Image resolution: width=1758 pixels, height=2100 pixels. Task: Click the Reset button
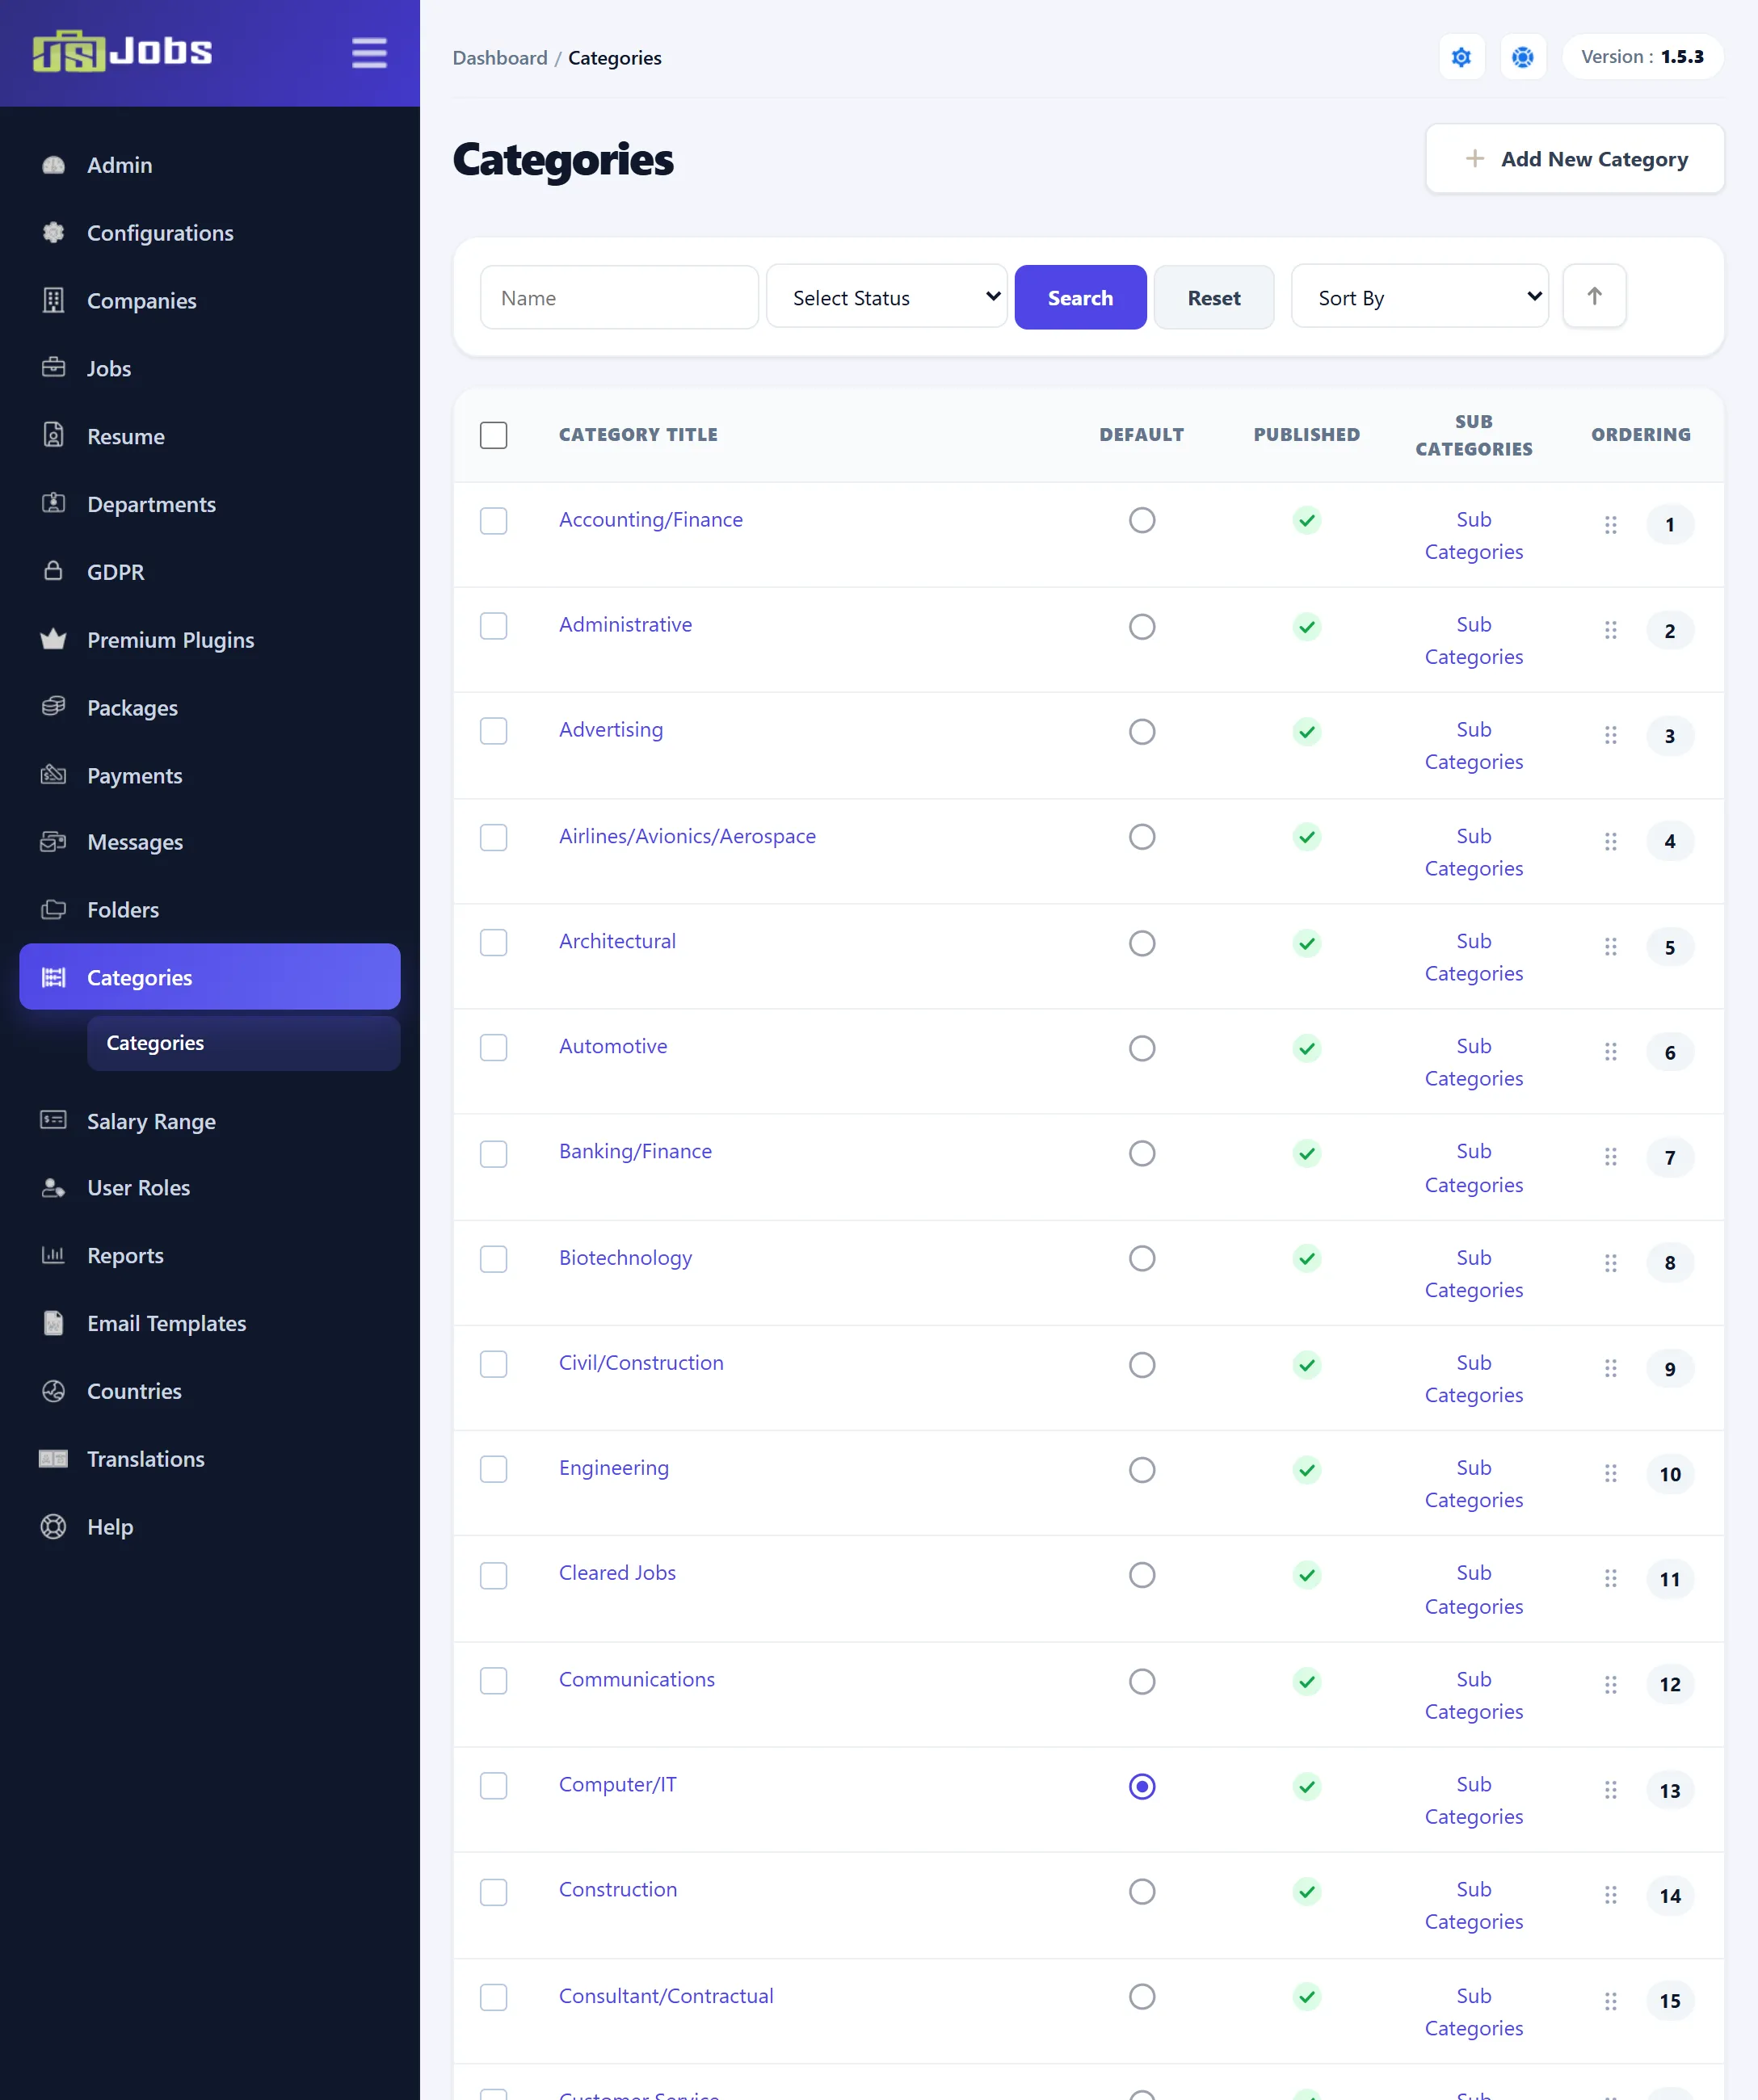pyautogui.click(x=1213, y=297)
